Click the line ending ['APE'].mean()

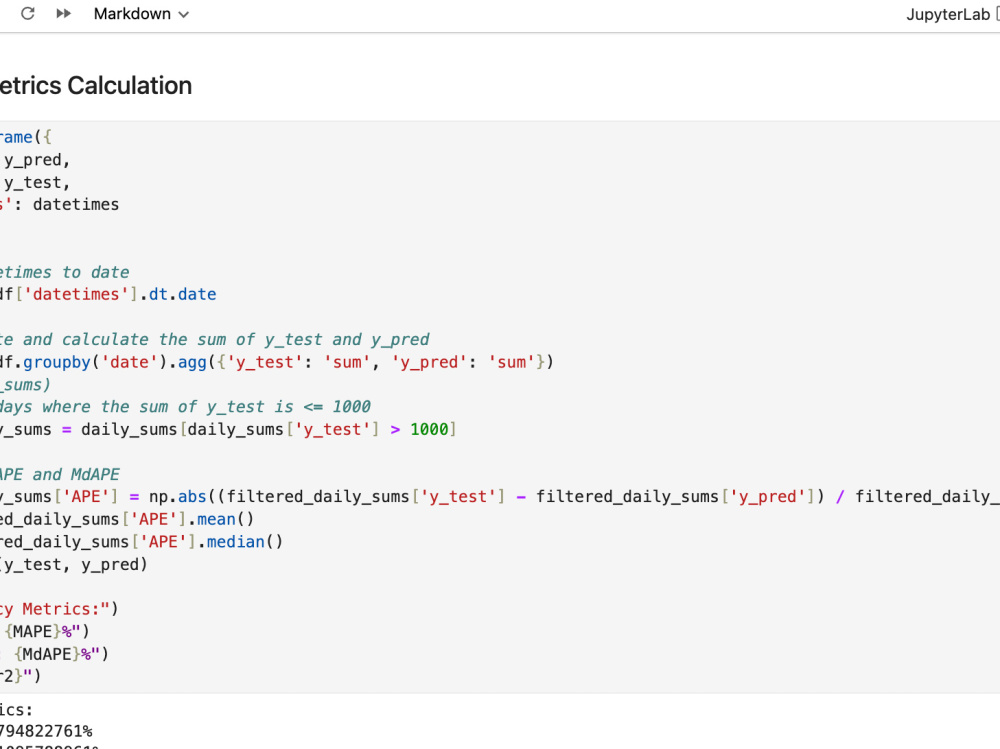tap(127, 519)
